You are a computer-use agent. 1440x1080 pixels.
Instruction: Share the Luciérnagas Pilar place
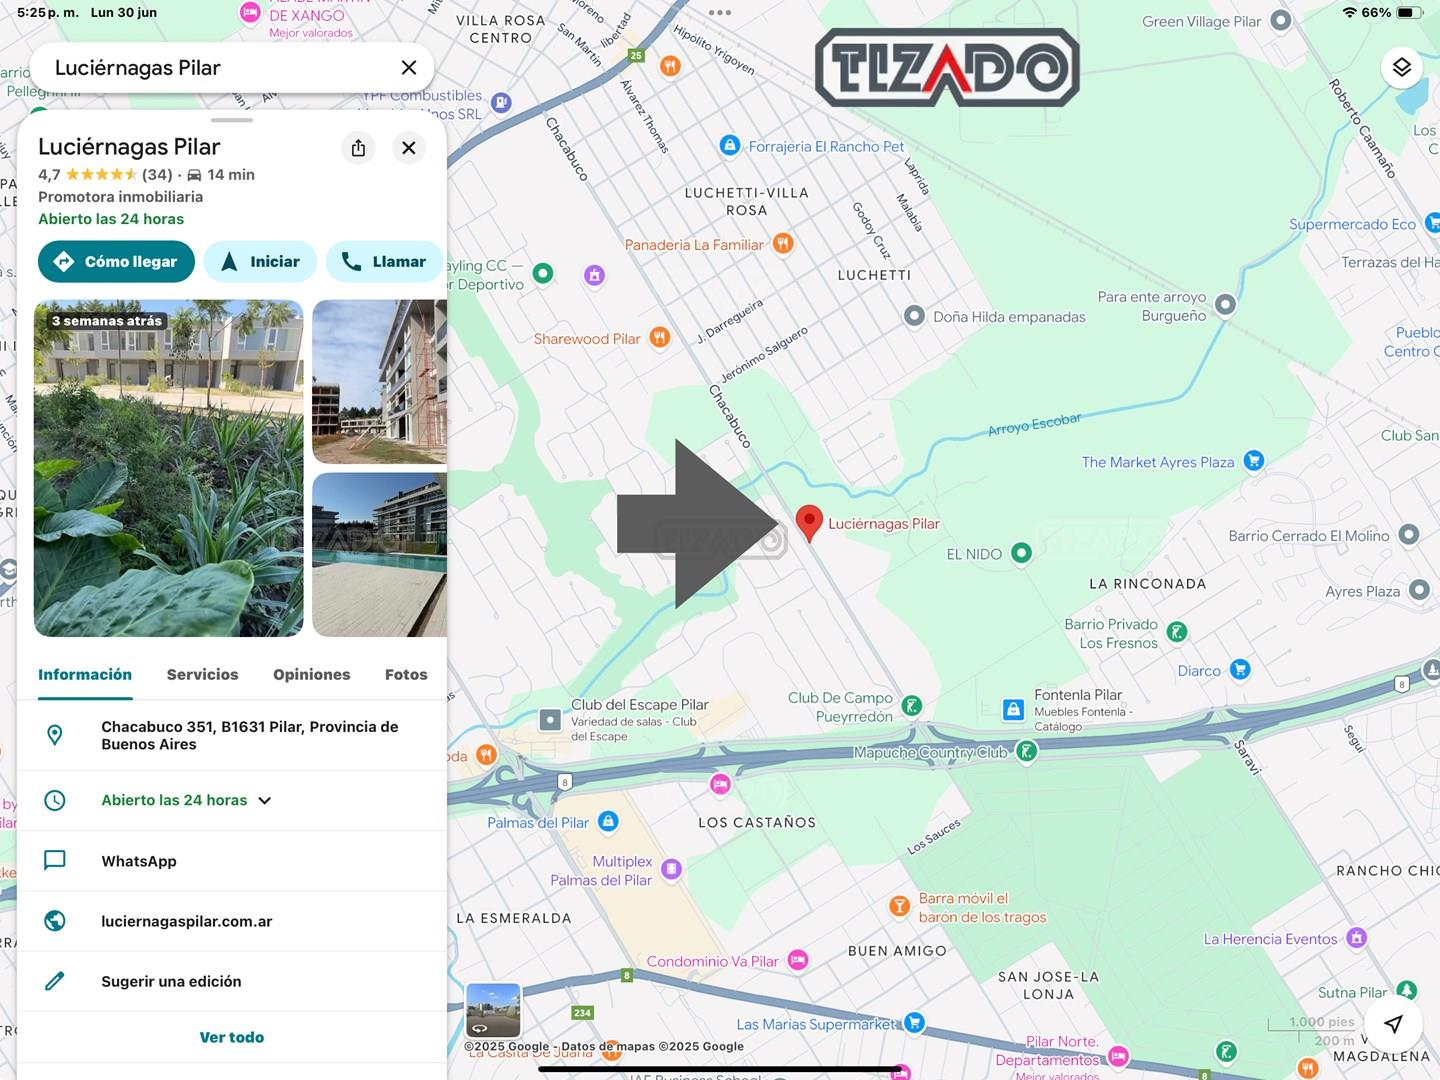[x=358, y=148]
